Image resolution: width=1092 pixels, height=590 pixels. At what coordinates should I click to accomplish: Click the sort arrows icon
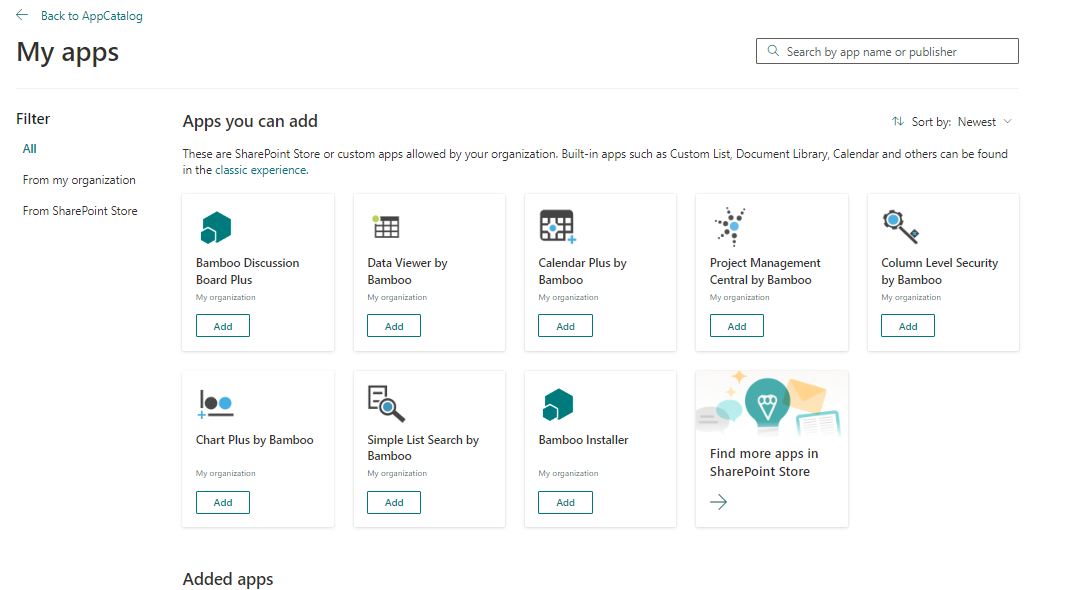898,121
